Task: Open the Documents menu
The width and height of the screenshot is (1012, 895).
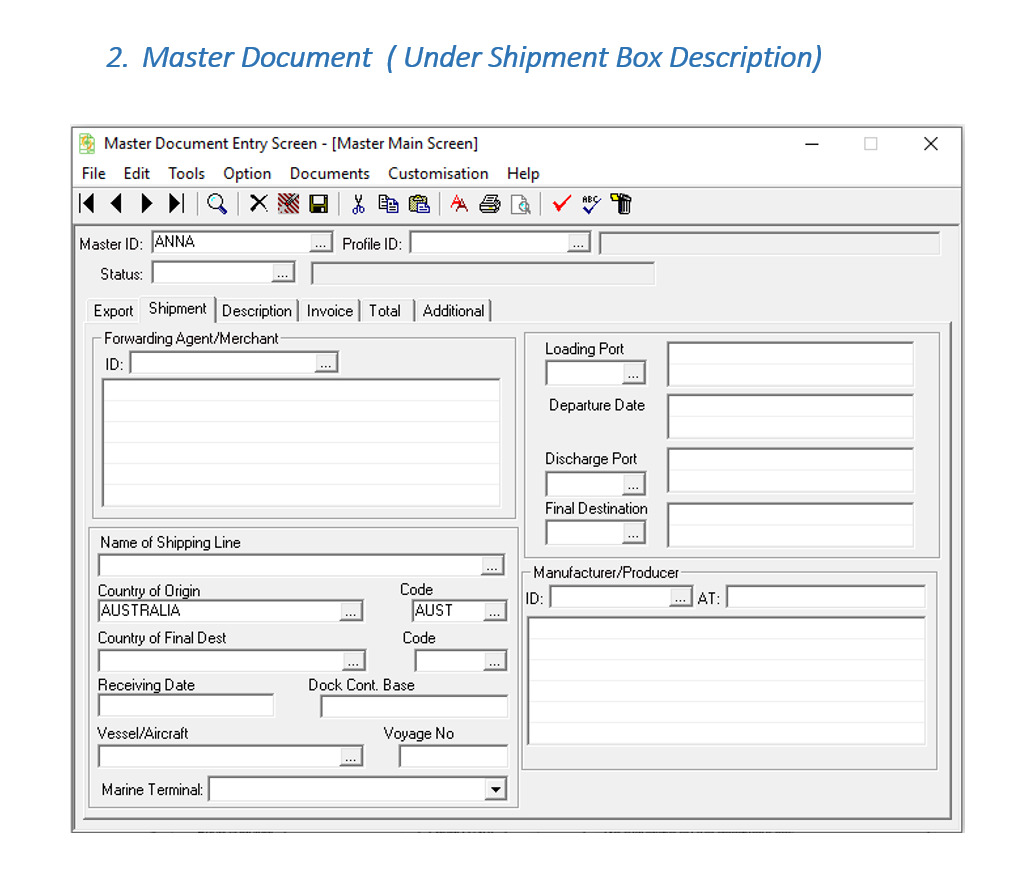Action: click(329, 173)
